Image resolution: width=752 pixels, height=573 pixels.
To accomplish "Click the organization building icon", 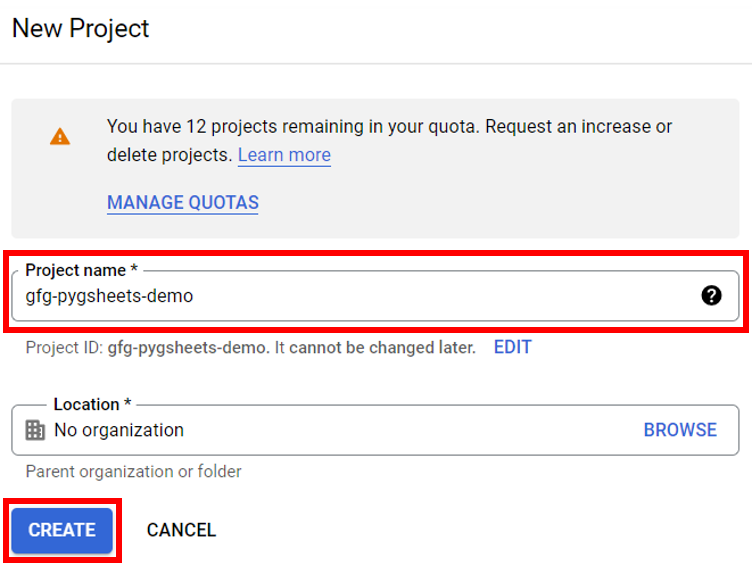I will tap(35, 430).
